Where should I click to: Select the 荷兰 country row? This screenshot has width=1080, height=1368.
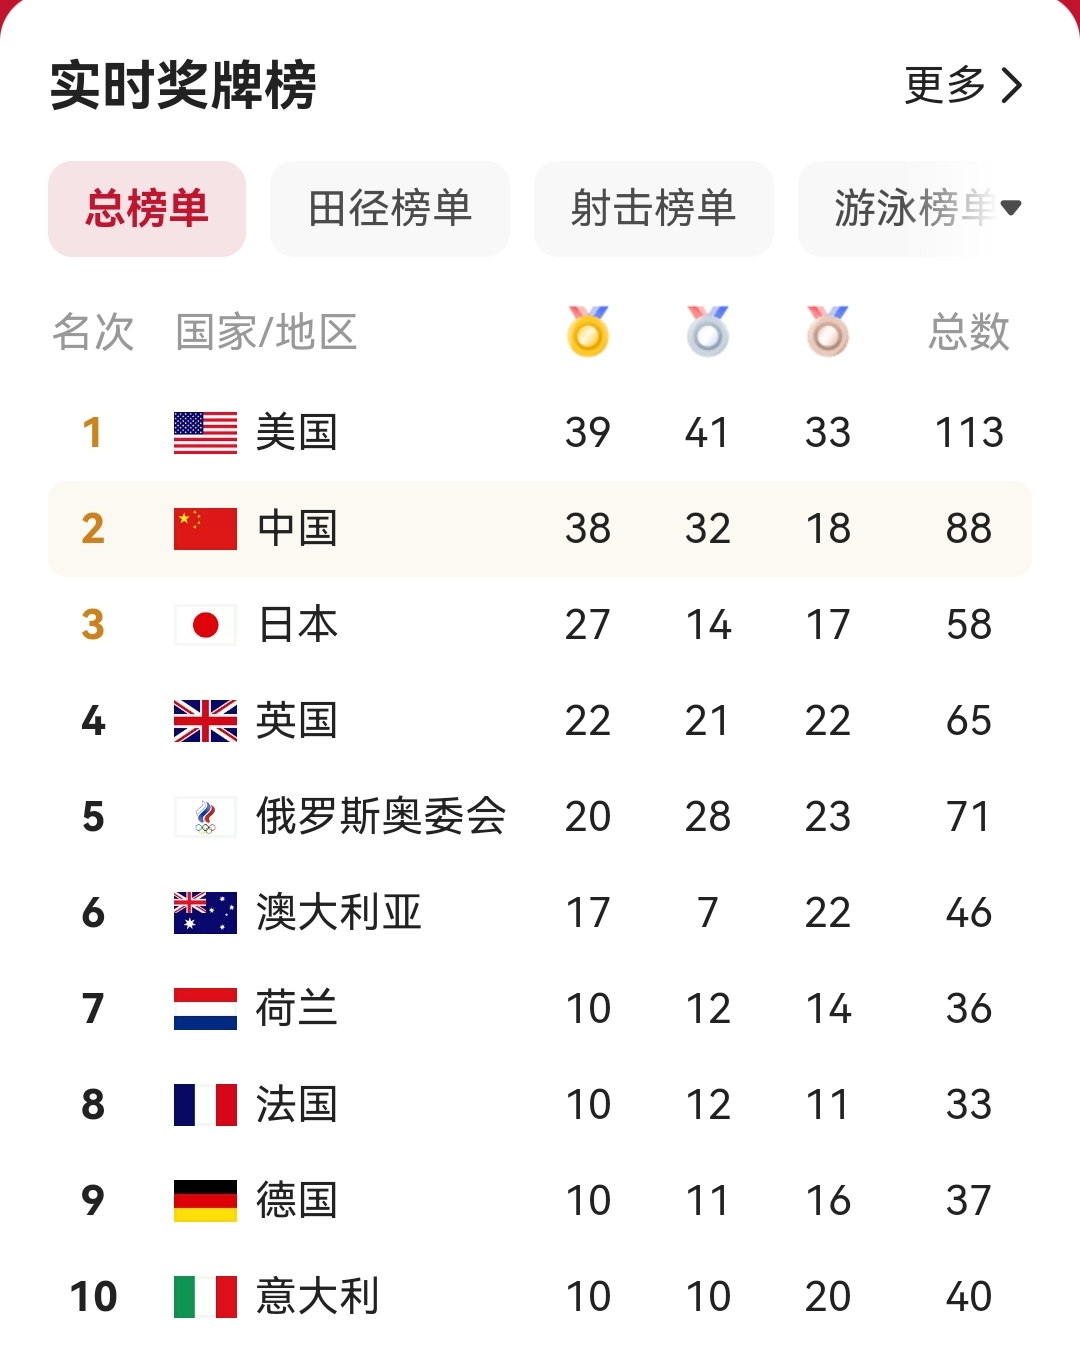point(540,1009)
